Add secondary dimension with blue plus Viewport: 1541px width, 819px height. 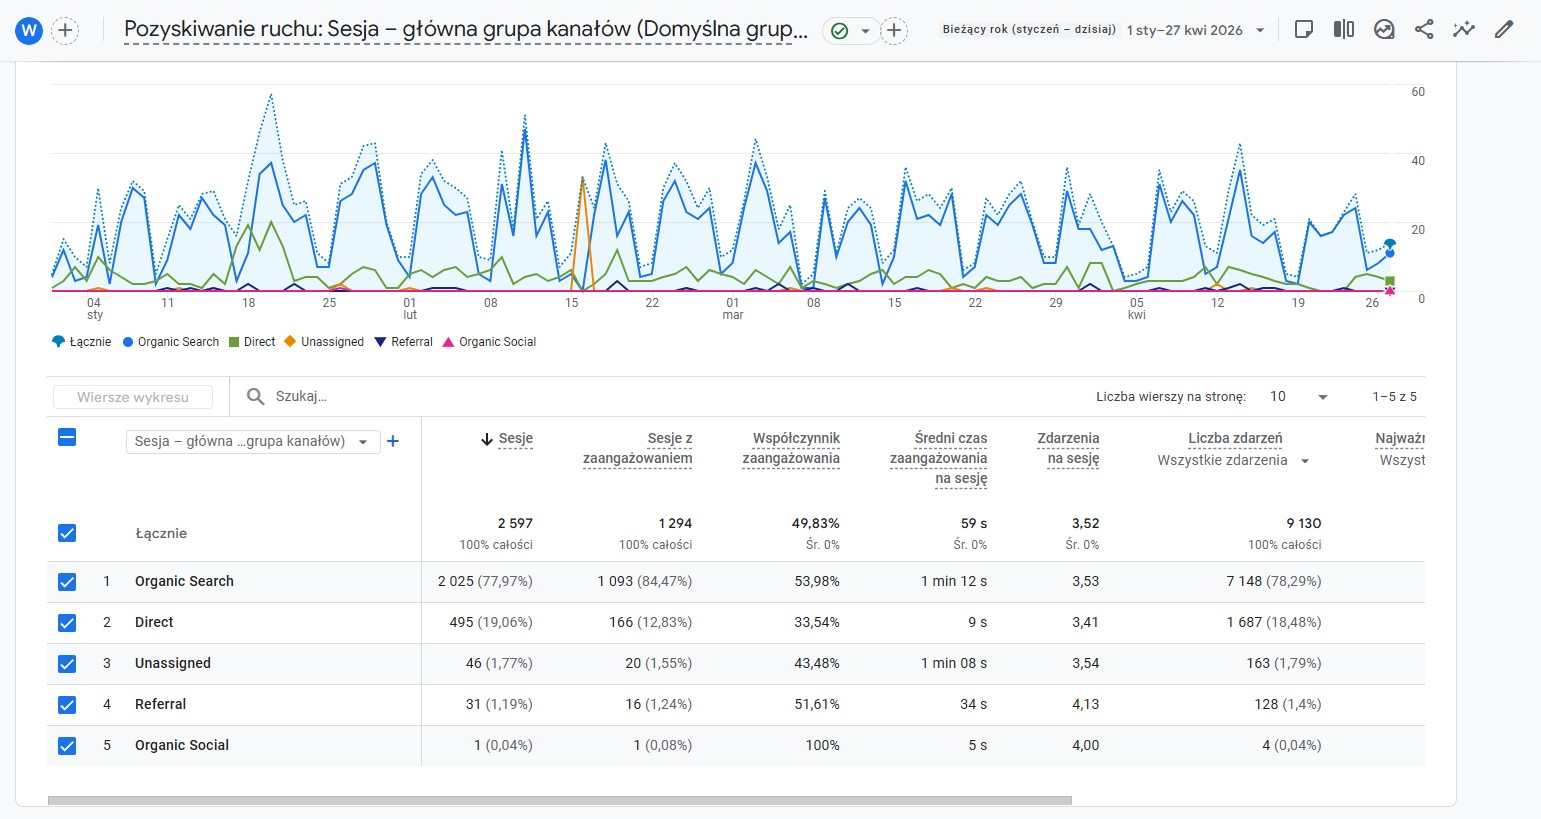point(393,441)
